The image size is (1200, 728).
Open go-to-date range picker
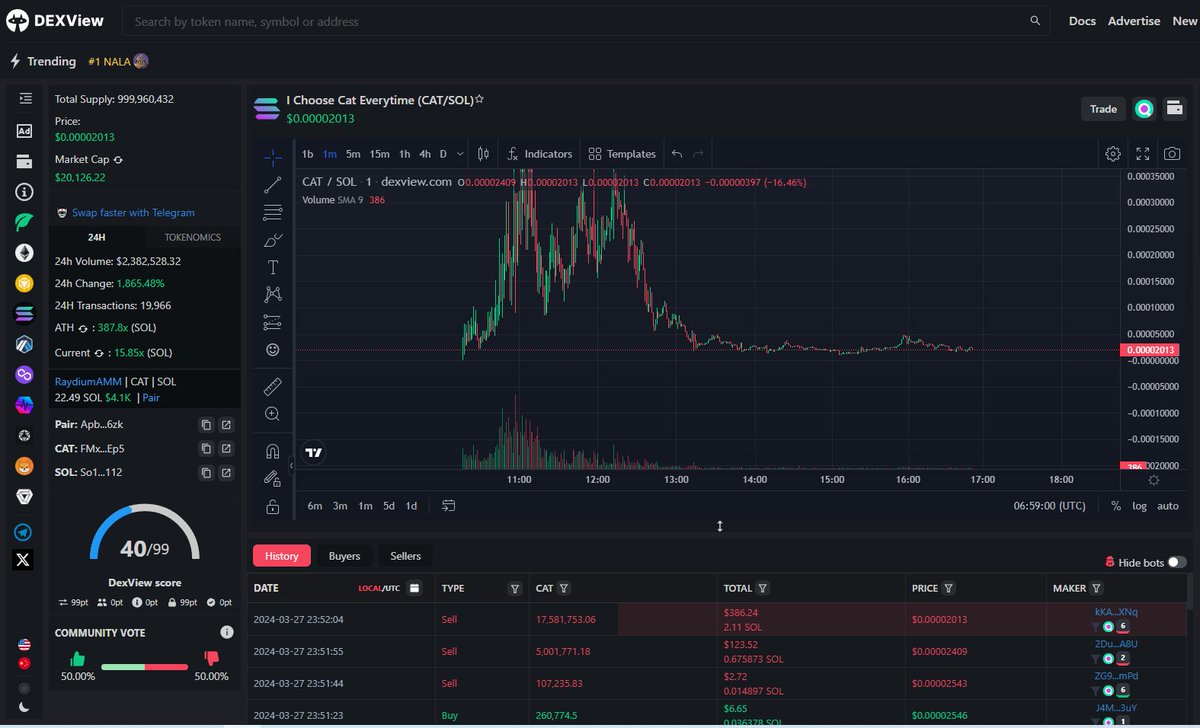(x=449, y=506)
